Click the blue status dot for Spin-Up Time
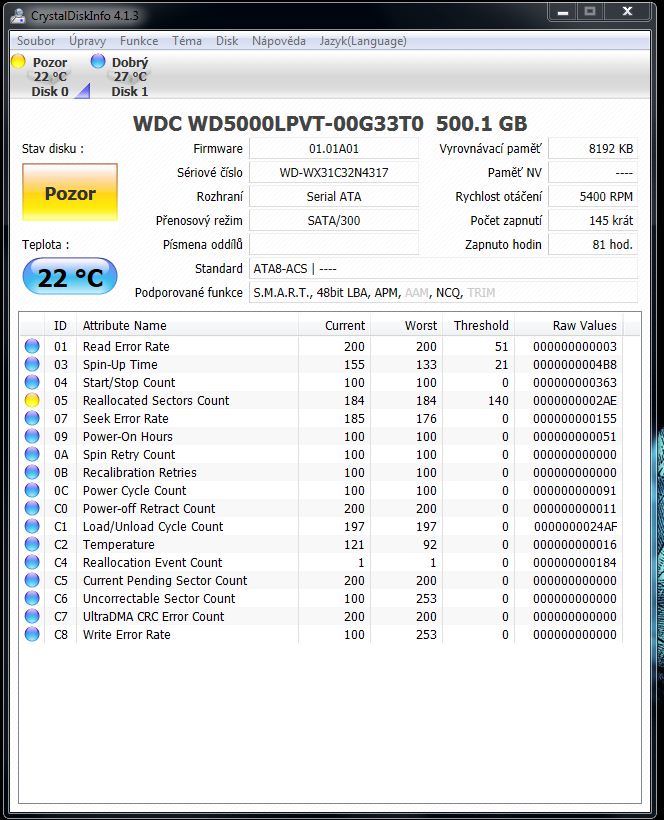Screen dimensions: 664x820 point(32,364)
